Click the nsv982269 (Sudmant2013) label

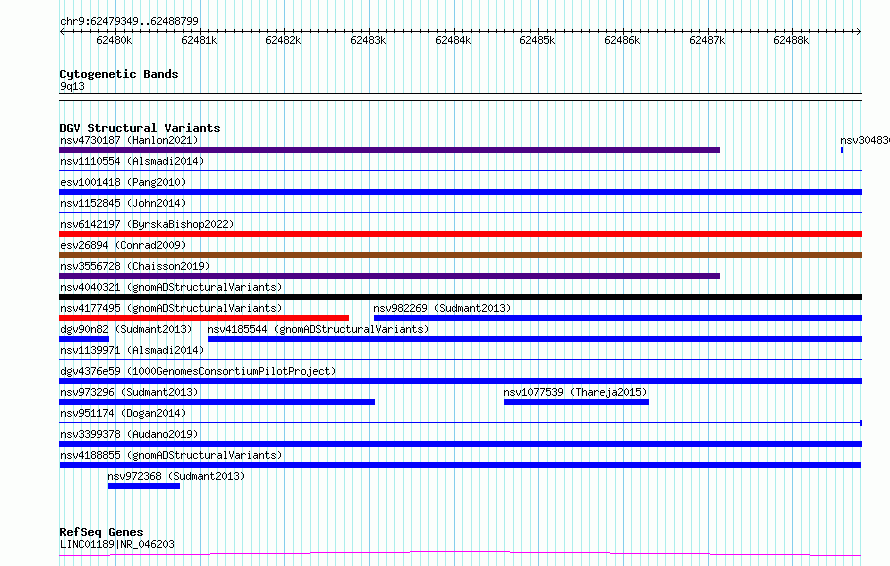(x=442, y=308)
